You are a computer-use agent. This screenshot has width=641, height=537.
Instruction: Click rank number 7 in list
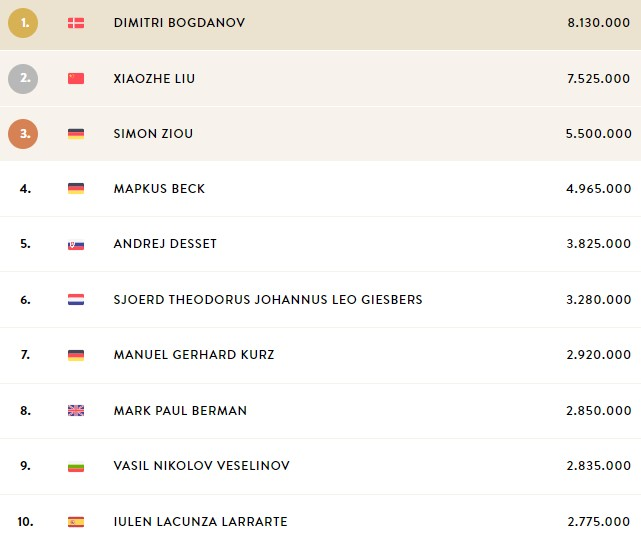[x=25, y=354]
